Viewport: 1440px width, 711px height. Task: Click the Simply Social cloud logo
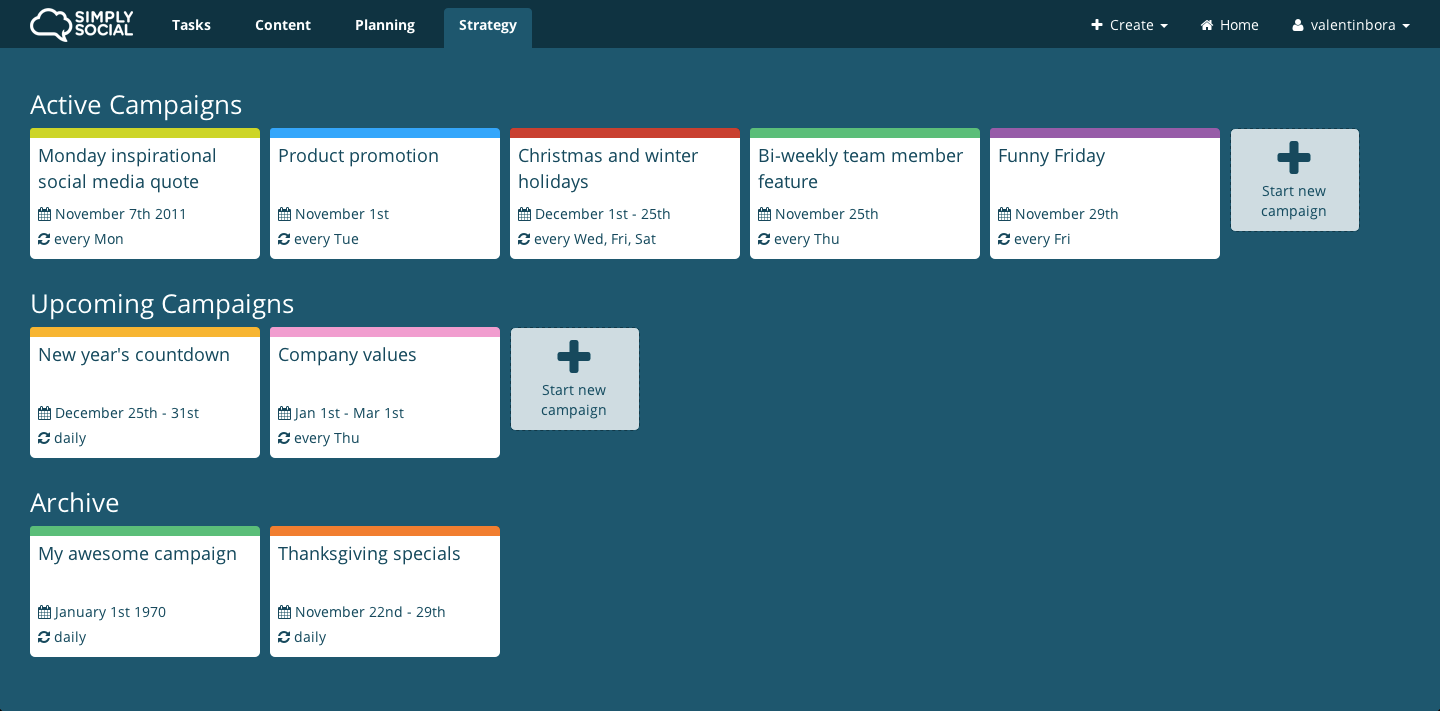(51, 24)
